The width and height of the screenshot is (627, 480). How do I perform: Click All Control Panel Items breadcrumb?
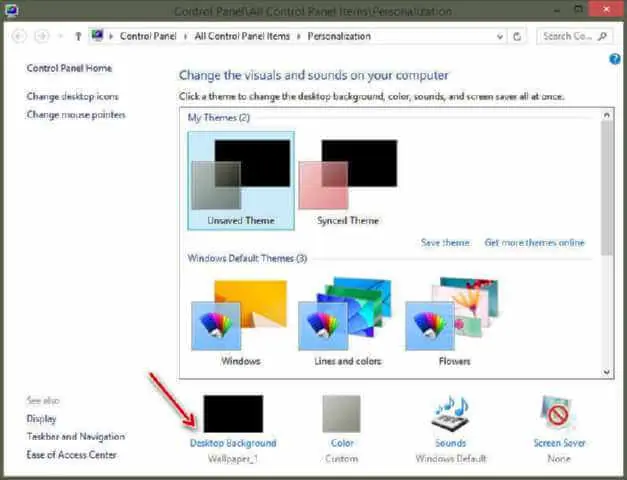tap(242, 36)
